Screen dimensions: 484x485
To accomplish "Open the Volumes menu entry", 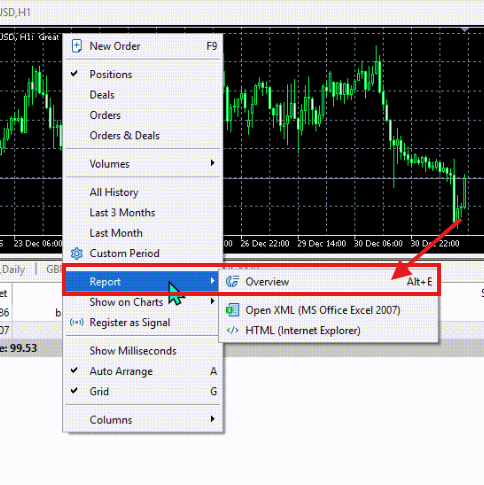I will click(x=143, y=164).
